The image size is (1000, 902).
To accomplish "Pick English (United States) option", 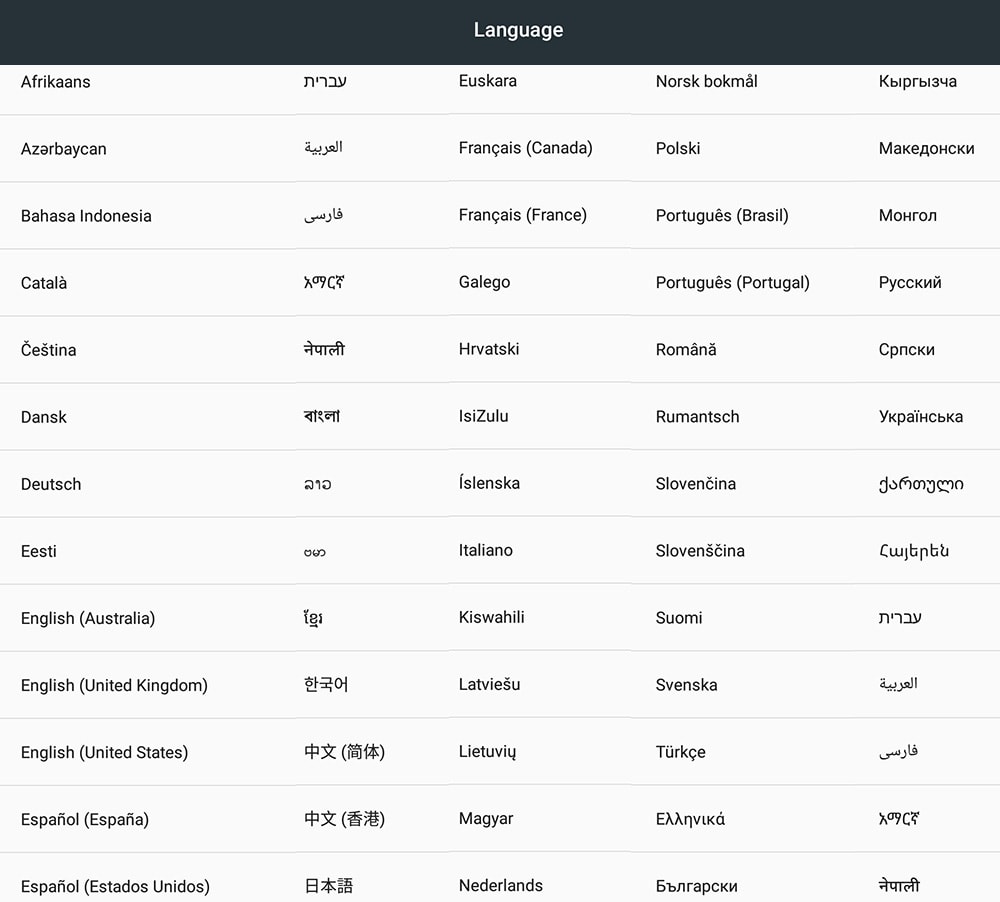I will [x=104, y=752].
